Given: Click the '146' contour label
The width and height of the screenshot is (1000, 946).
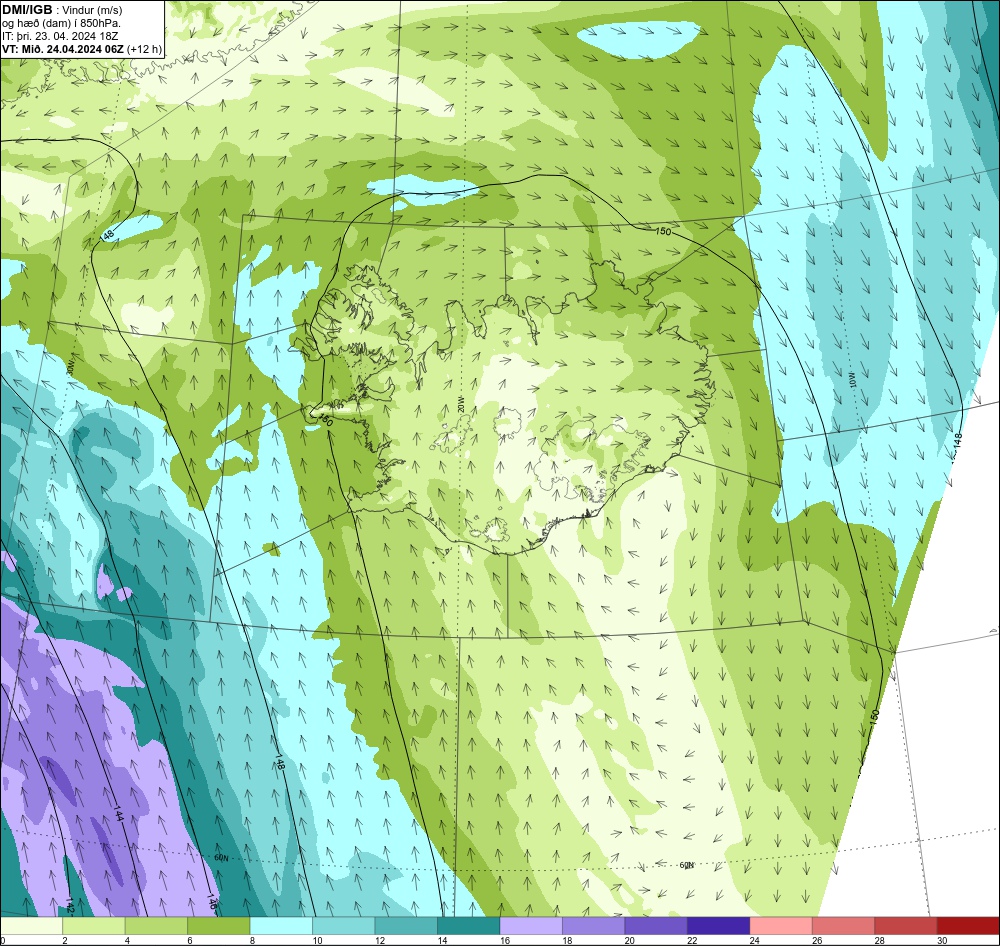Looking at the screenshot, I should point(211,902).
